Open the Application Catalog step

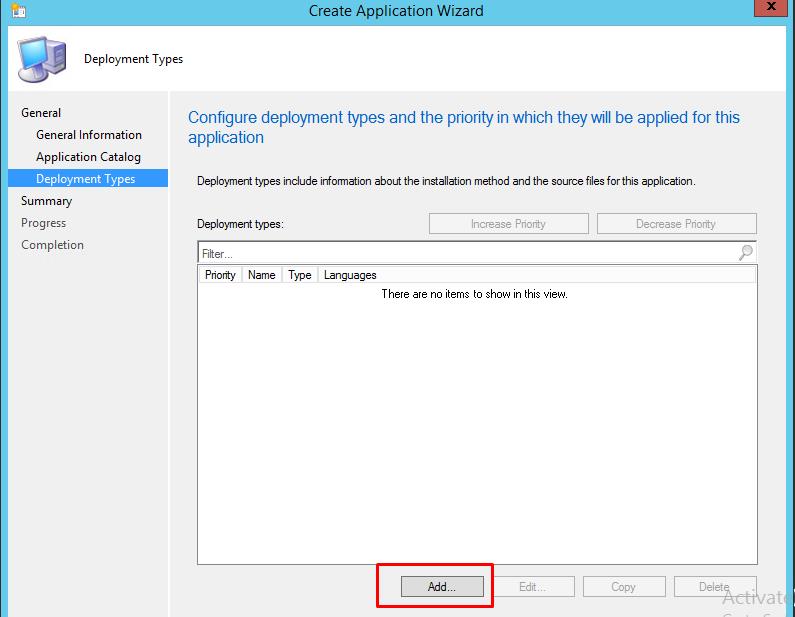88,157
